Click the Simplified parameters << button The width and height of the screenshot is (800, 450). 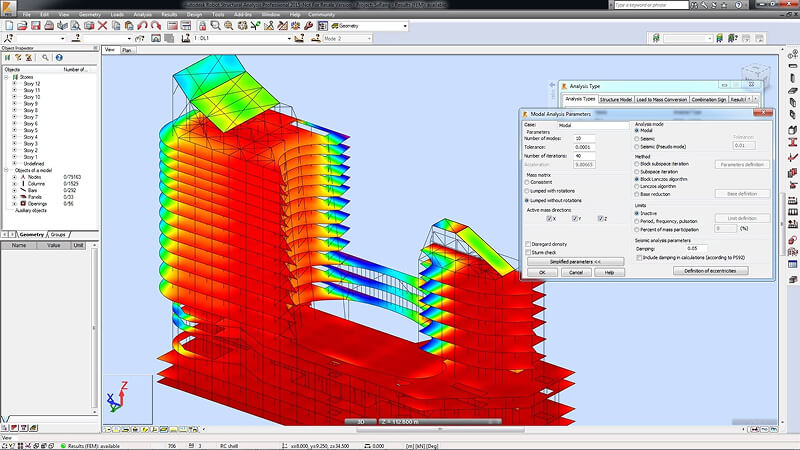(575, 262)
